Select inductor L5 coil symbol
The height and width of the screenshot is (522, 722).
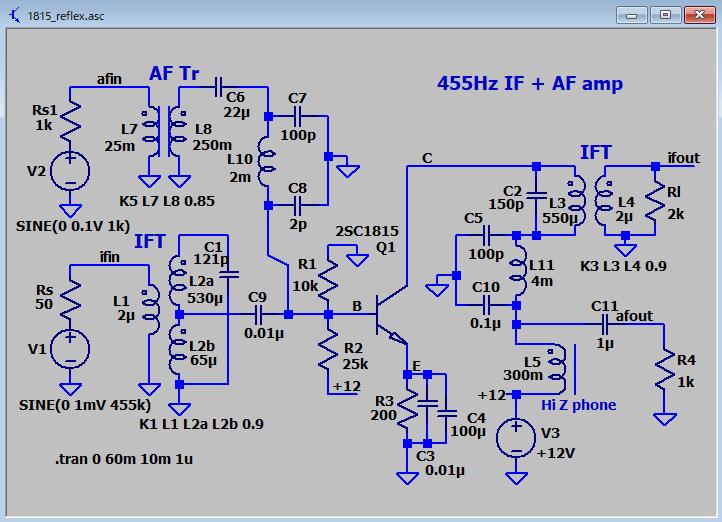559,369
